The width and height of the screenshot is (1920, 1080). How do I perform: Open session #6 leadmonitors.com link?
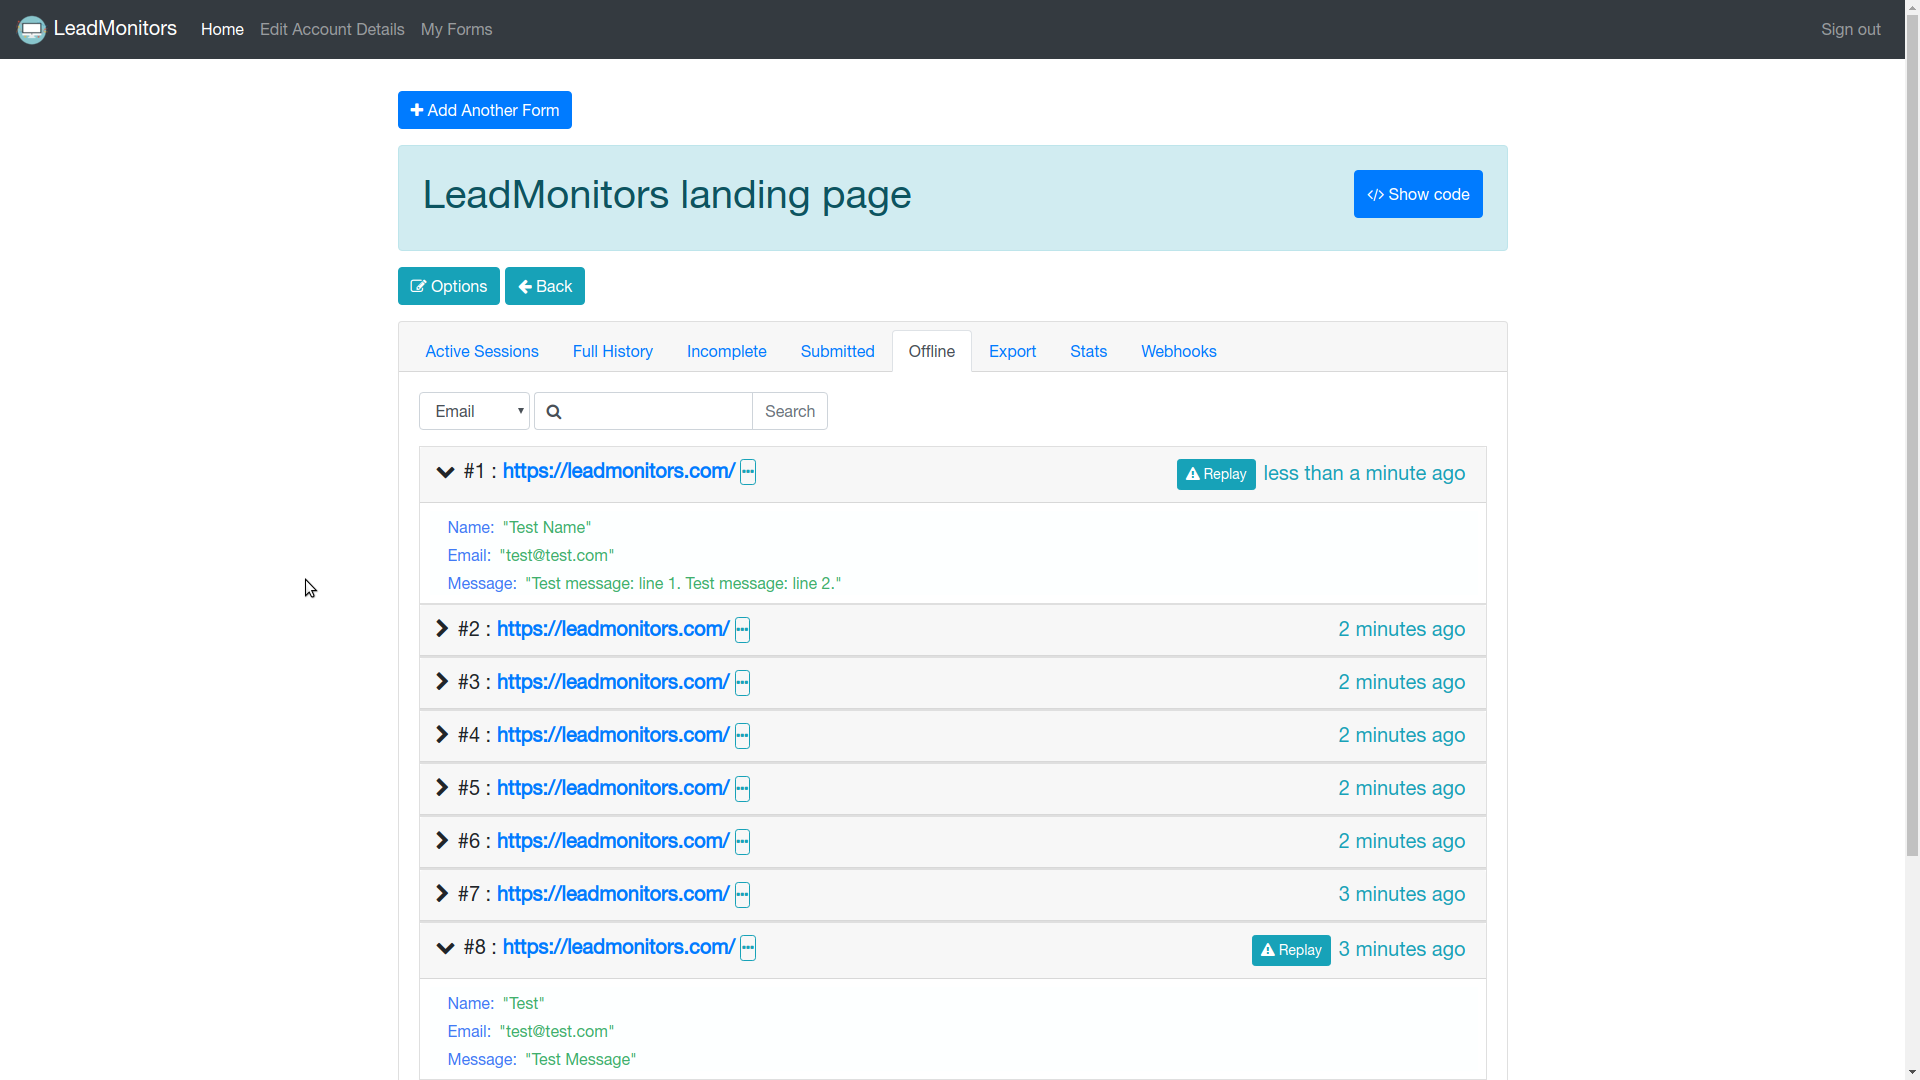(613, 841)
